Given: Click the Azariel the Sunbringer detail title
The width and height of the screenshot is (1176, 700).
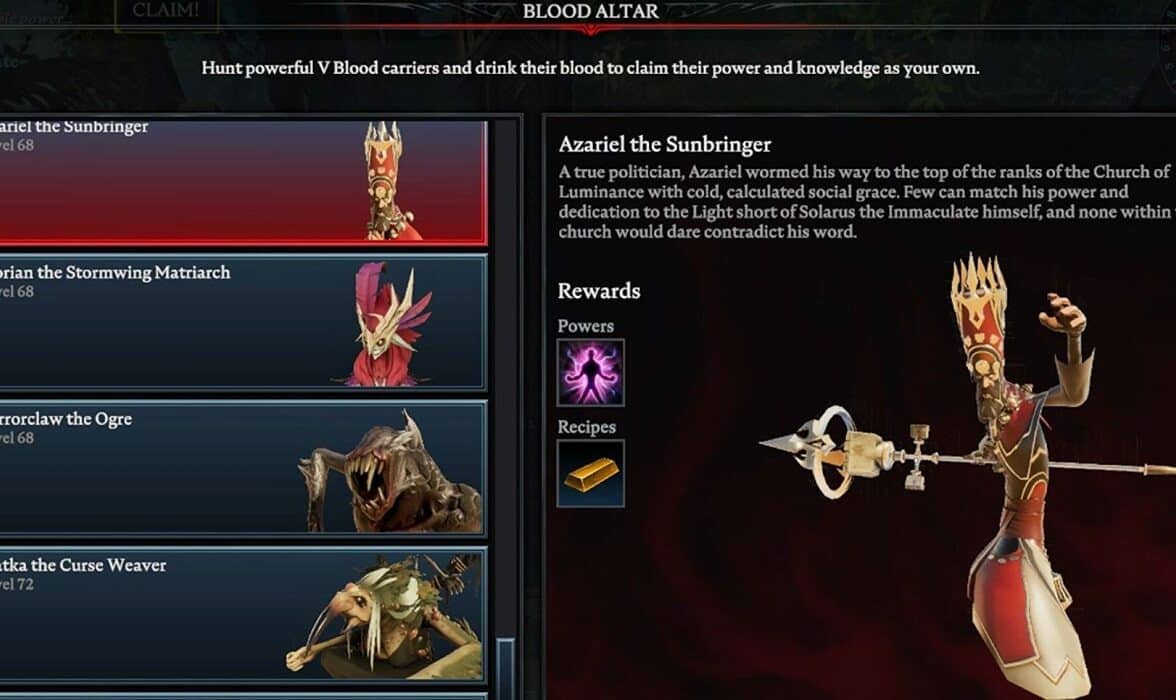Looking at the screenshot, I should [x=664, y=144].
